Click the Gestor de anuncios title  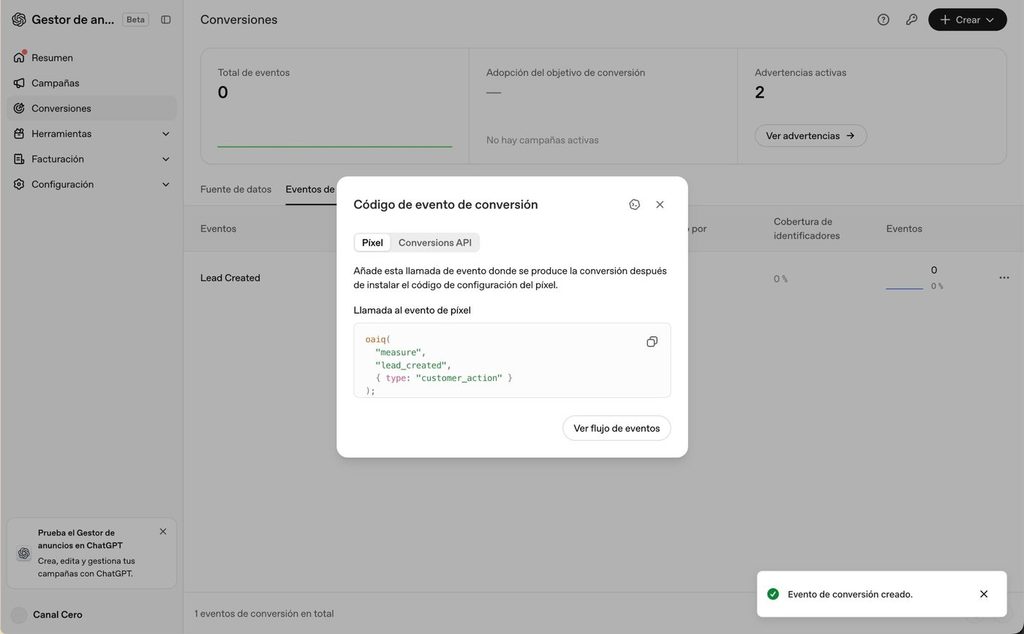click(72, 20)
